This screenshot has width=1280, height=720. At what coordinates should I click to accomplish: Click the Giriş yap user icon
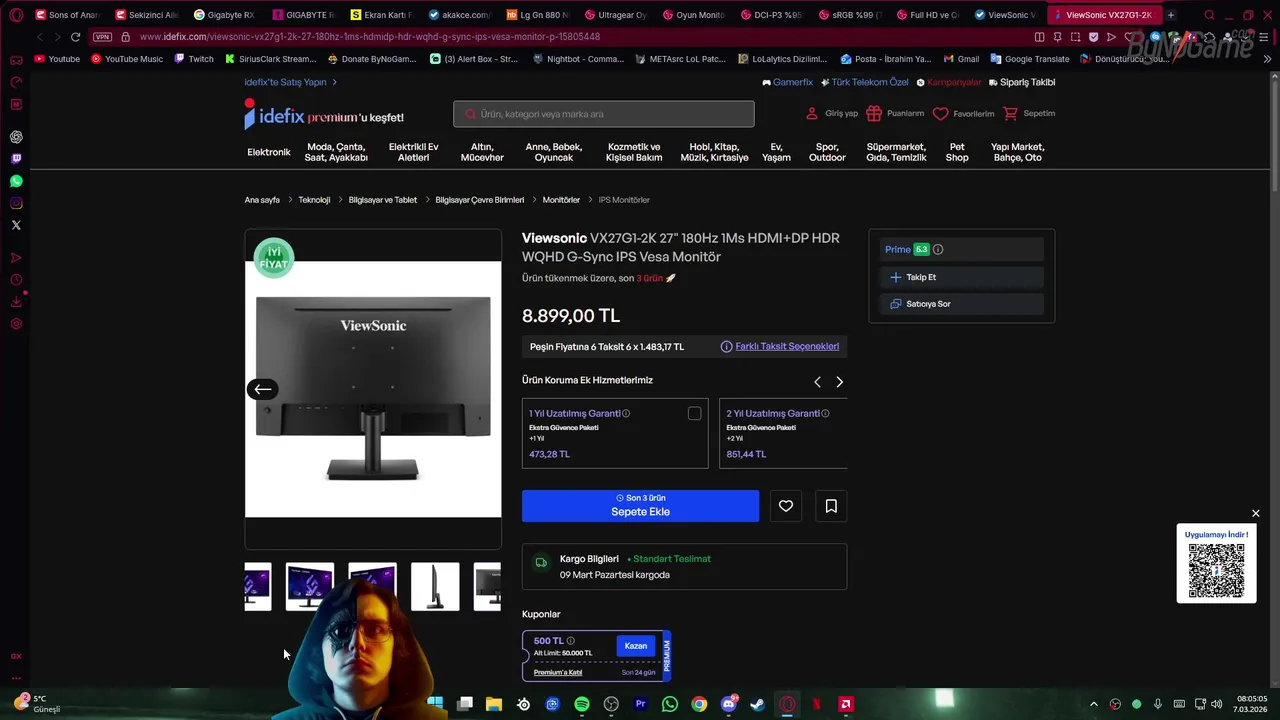click(x=812, y=114)
